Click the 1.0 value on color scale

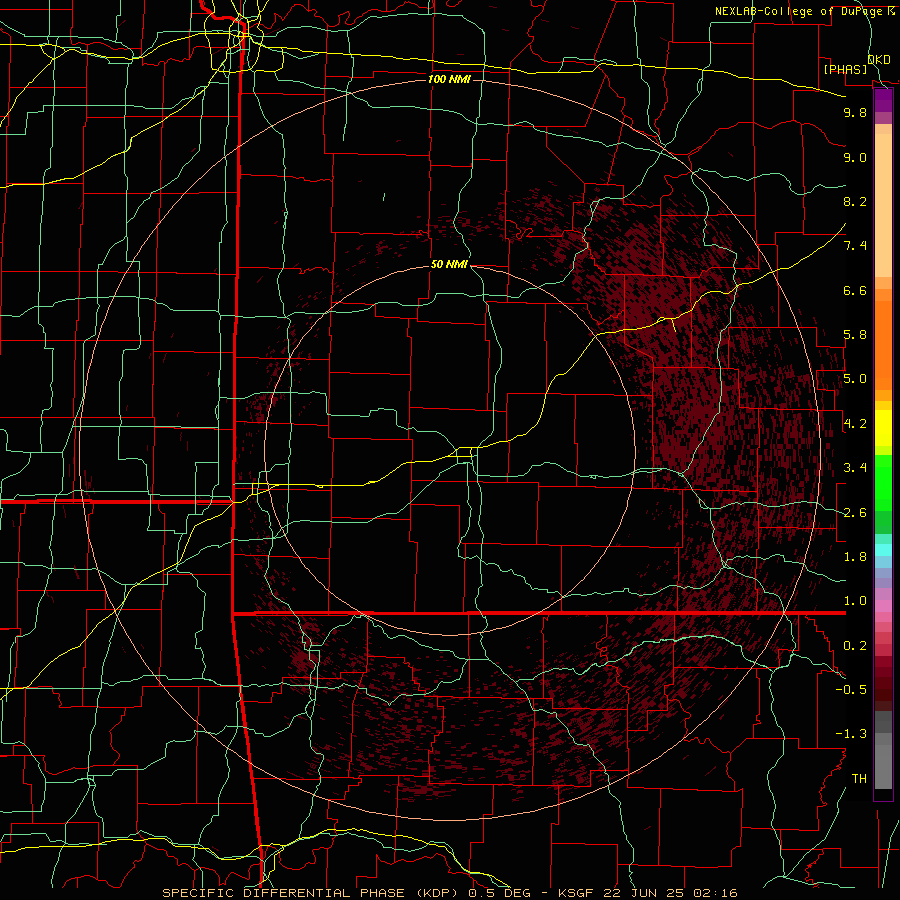pyautogui.click(x=855, y=601)
